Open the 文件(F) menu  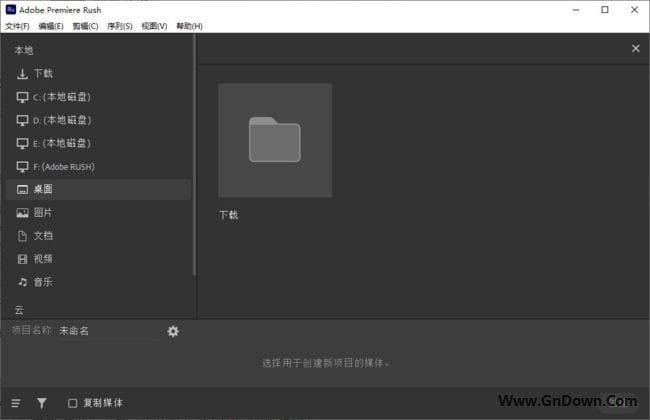tap(17, 26)
